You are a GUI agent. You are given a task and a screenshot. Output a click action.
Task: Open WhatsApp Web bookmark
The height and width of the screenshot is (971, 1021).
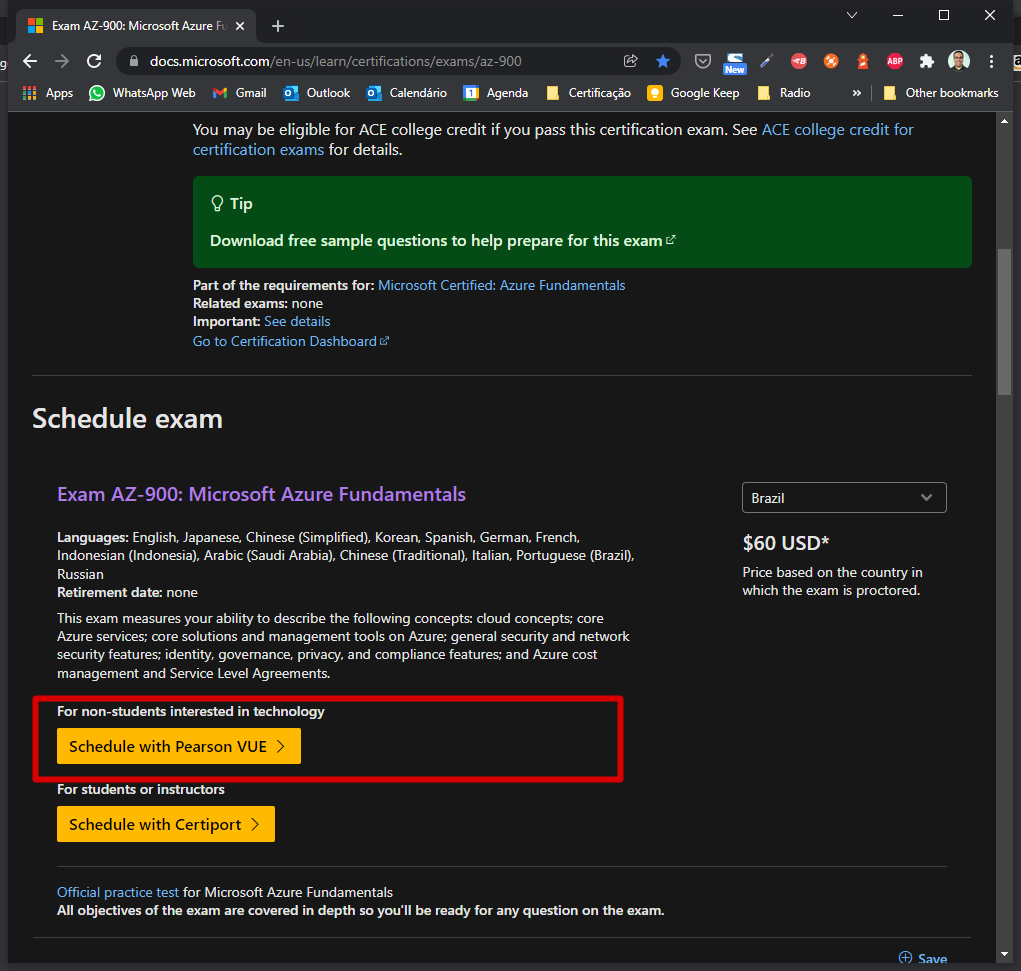(x=142, y=93)
